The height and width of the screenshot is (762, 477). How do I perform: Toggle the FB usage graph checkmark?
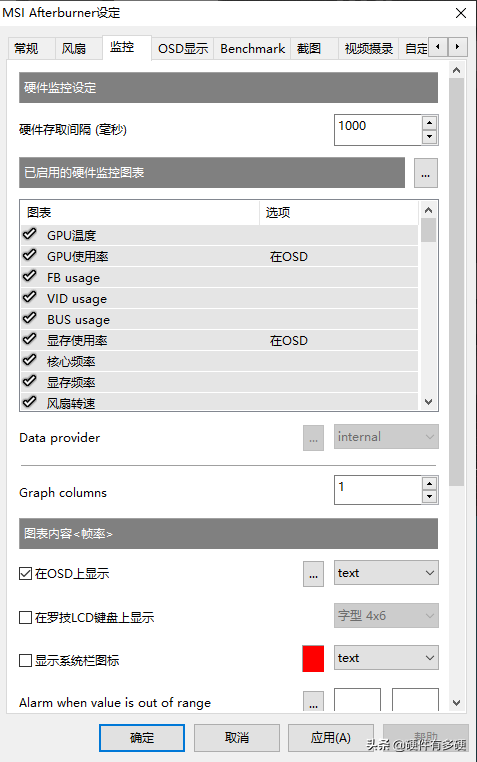click(x=30, y=277)
